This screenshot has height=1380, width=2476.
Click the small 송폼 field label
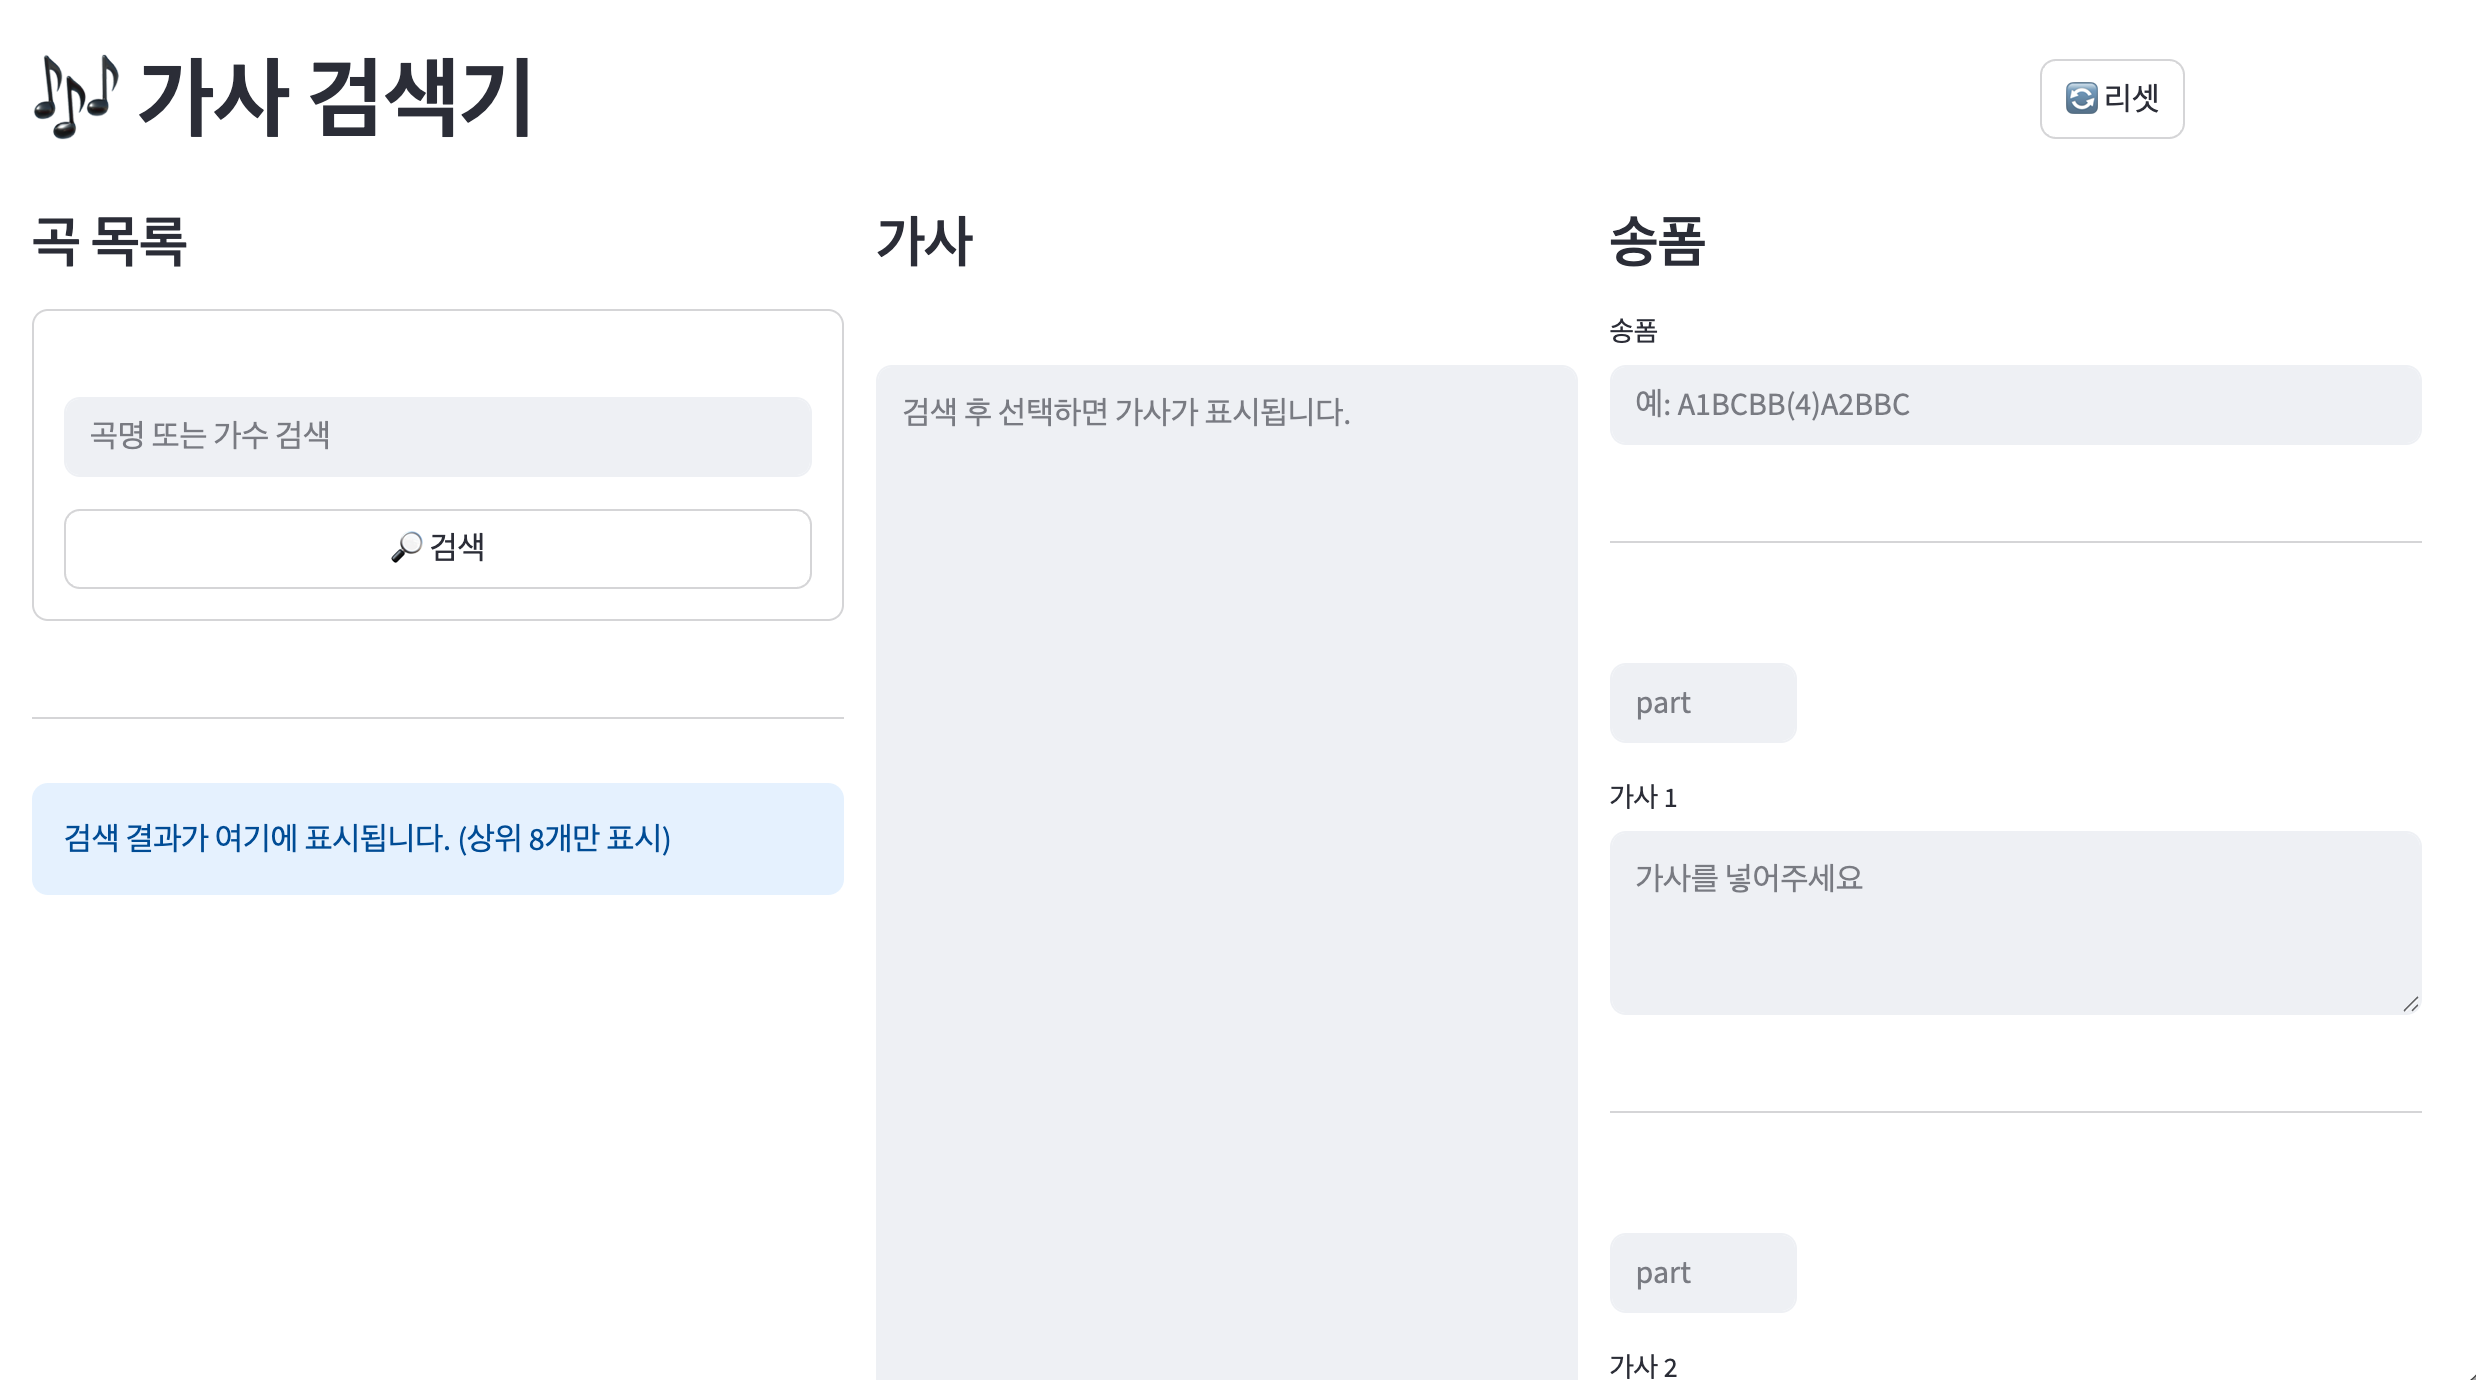1633,331
